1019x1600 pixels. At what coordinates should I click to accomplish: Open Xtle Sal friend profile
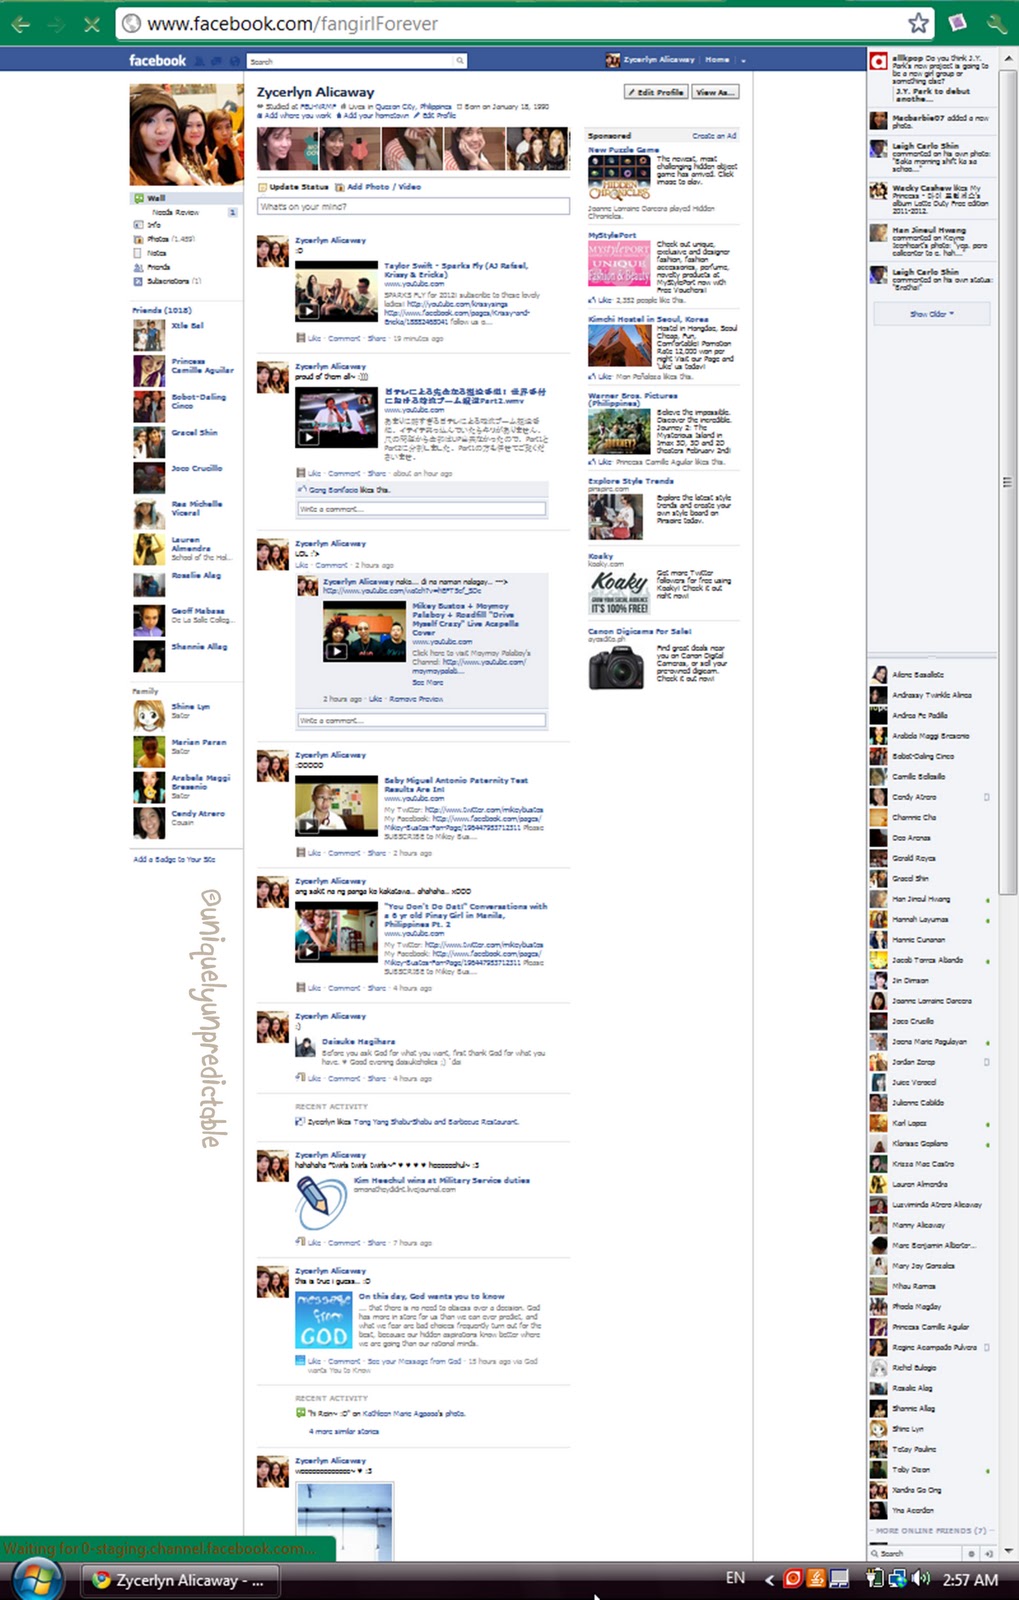pyautogui.click(x=187, y=326)
